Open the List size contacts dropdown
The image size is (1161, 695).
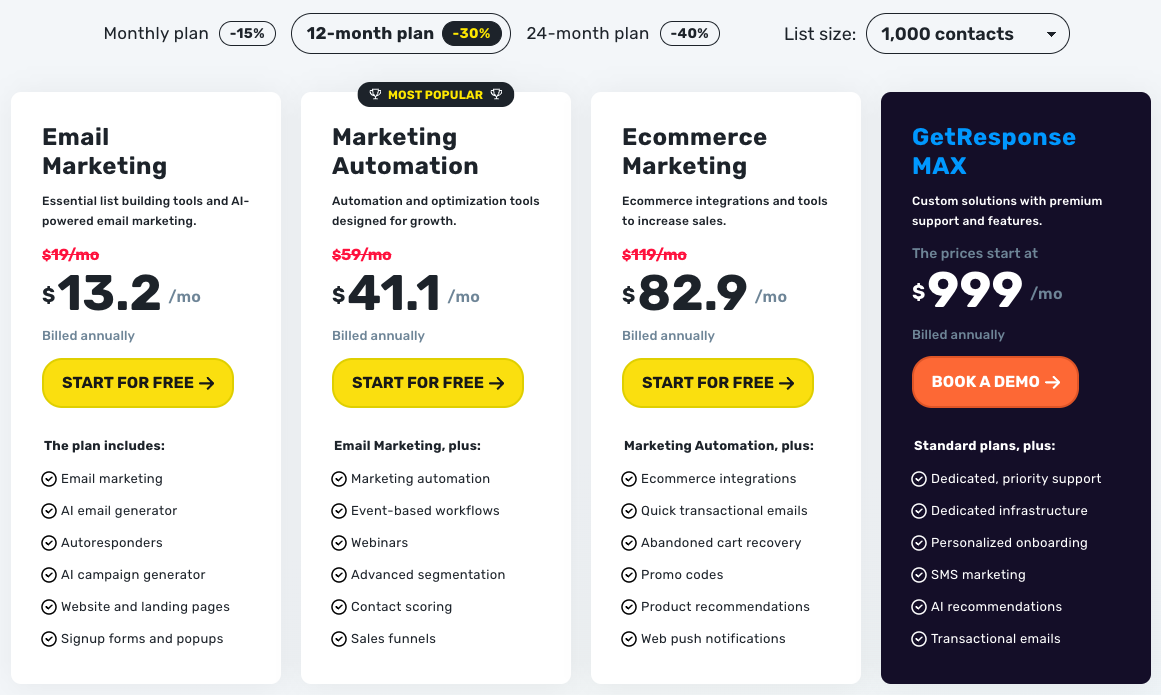click(967, 34)
